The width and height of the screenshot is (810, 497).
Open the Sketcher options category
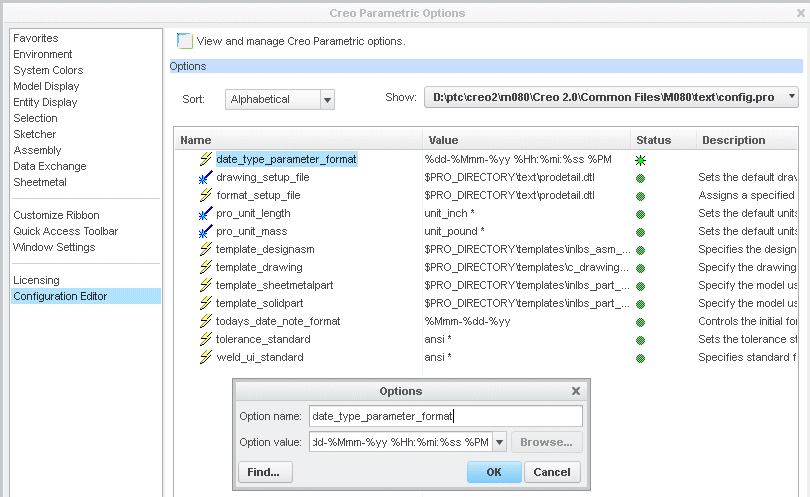click(35, 134)
